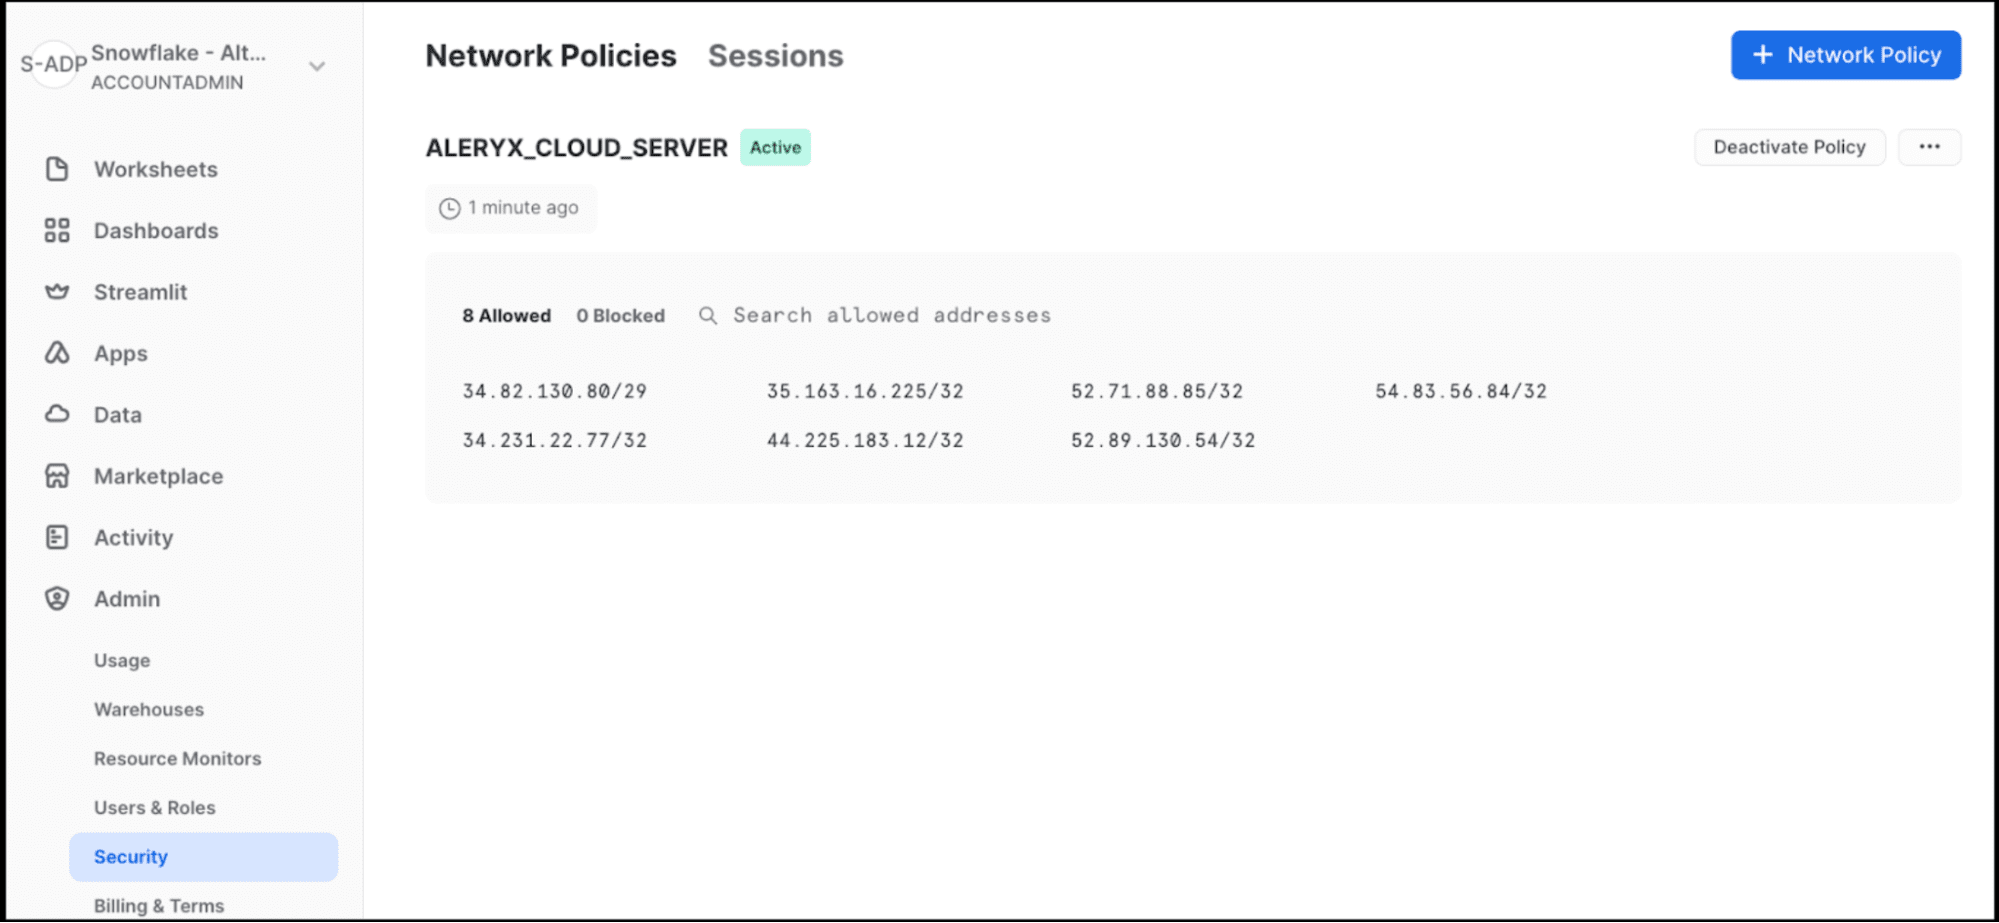1999x923 pixels.
Task: Select the Network Policies tab
Action: [x=551, y=56]
